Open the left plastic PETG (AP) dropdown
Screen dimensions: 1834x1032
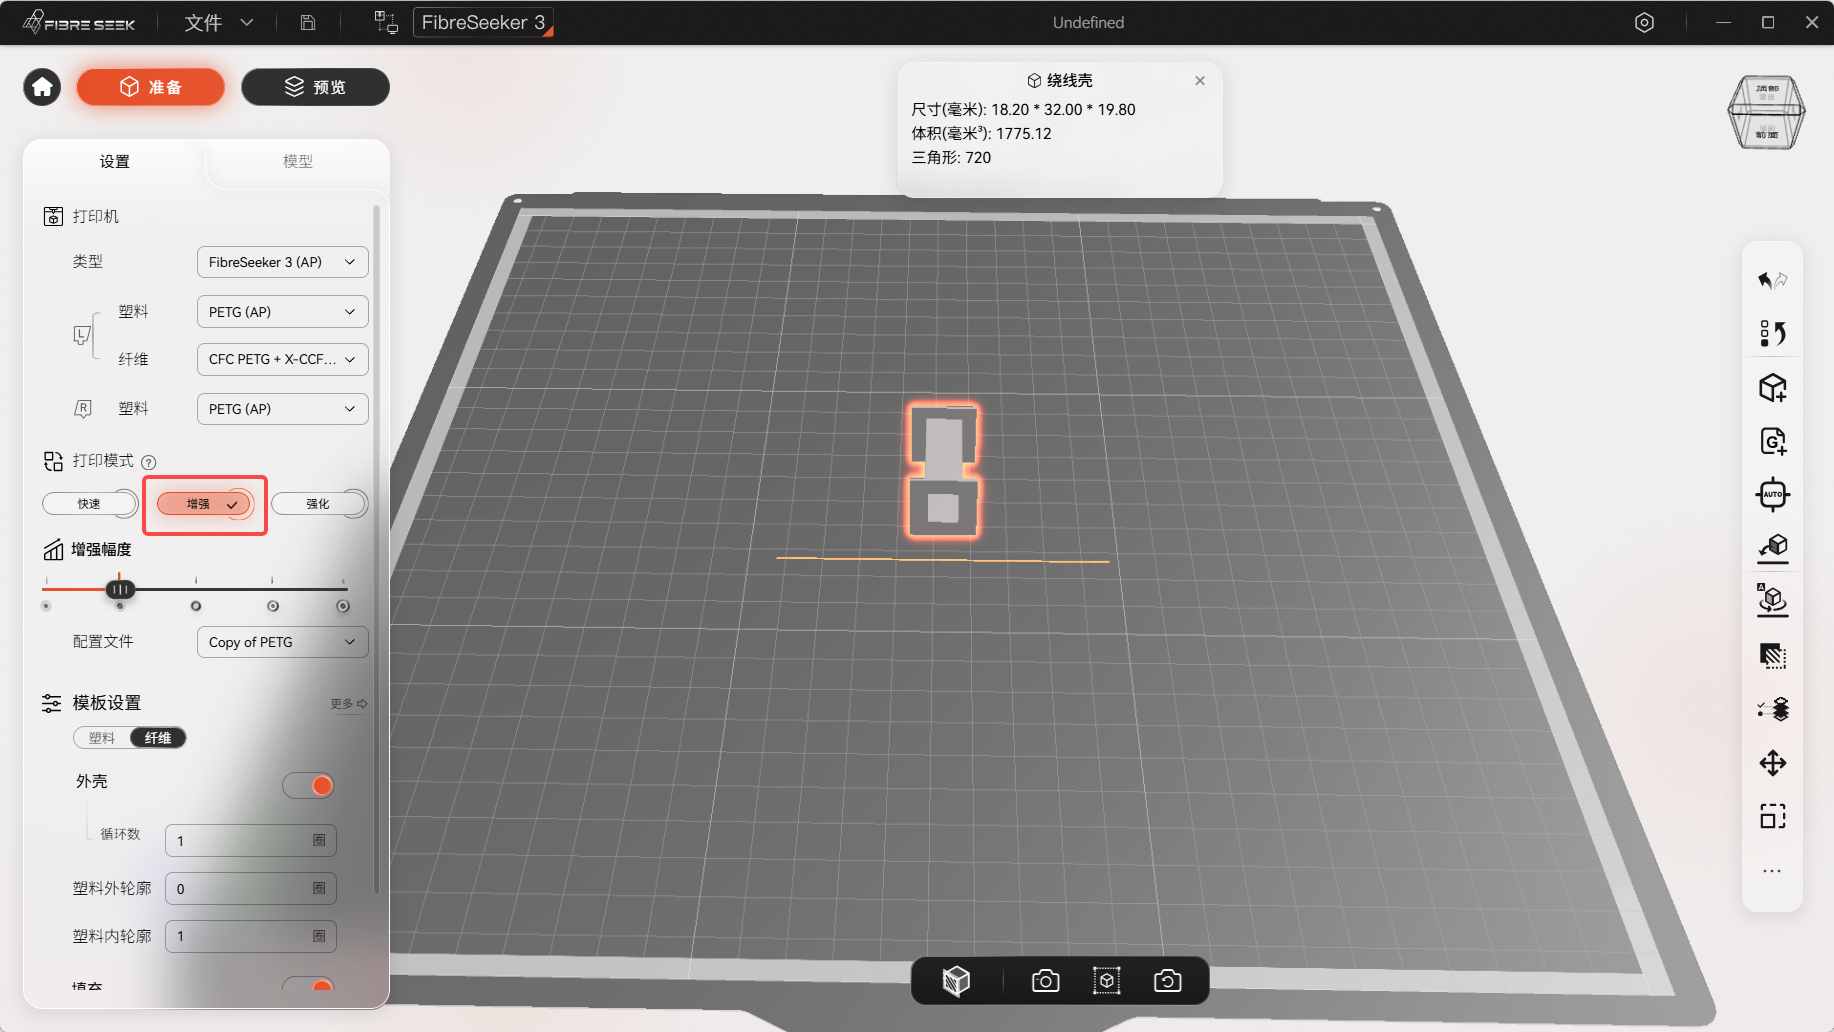tap(283, 312)
